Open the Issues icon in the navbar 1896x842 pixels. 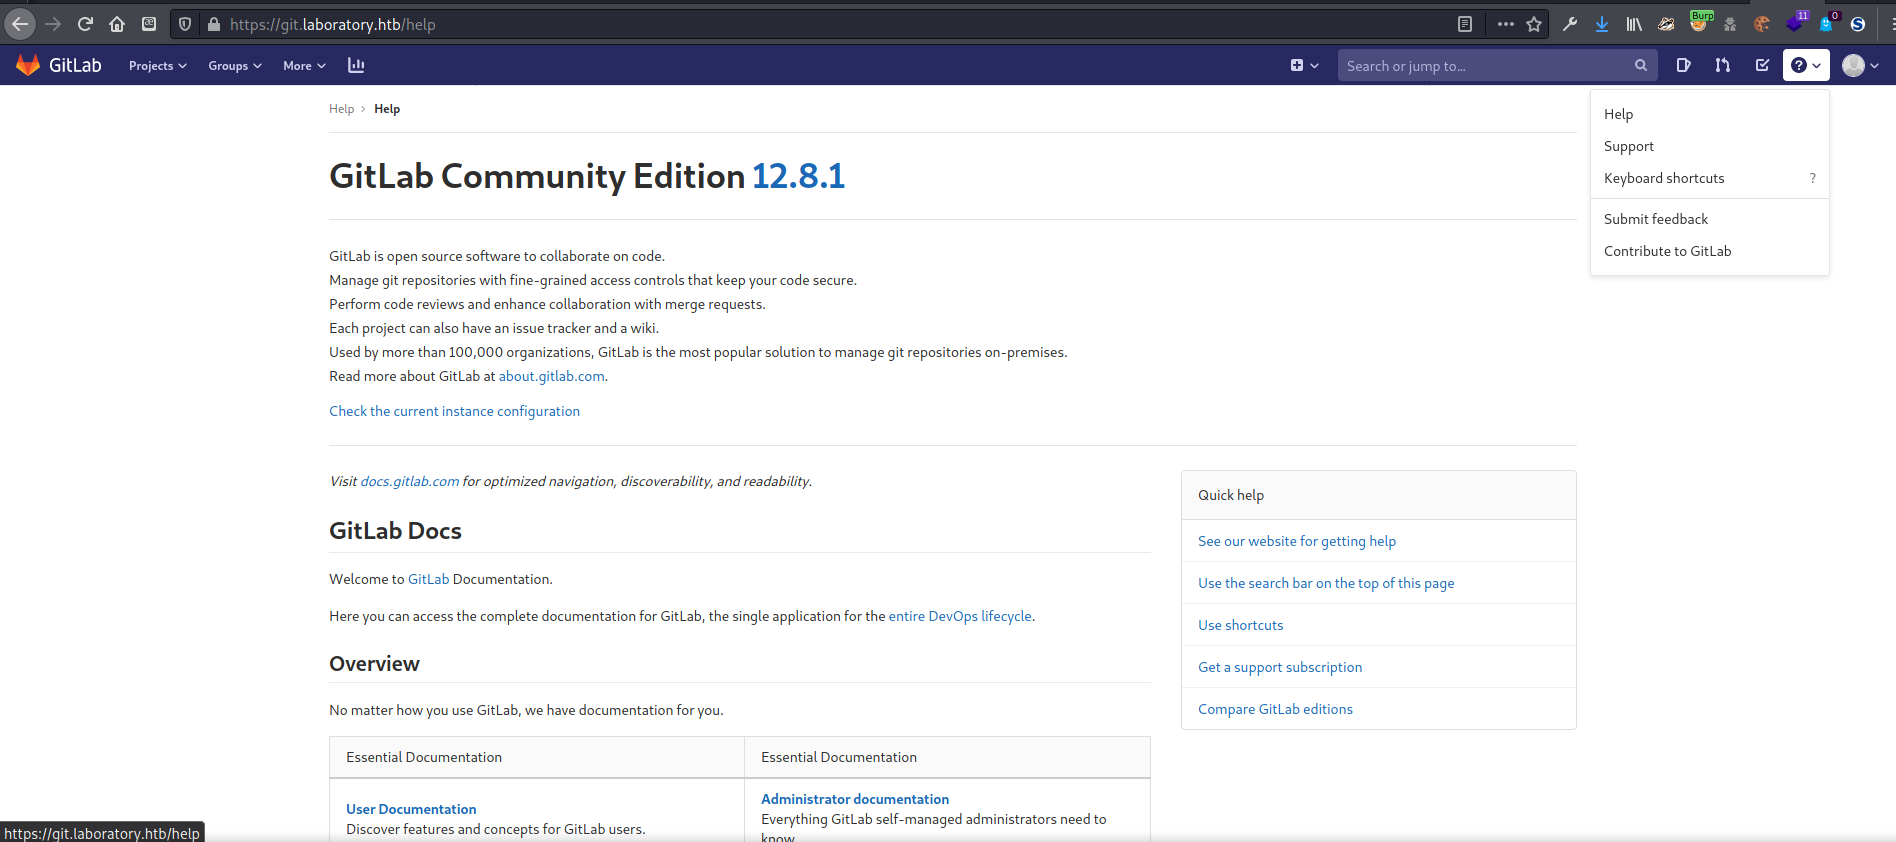tap(1683, 65)
